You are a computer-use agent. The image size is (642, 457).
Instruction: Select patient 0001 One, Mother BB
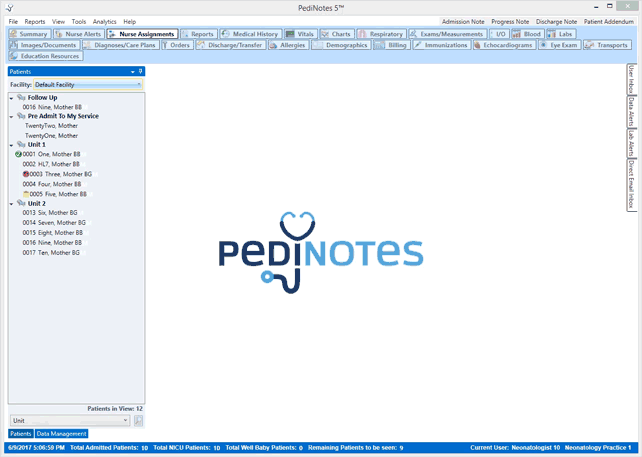point(51,154)
